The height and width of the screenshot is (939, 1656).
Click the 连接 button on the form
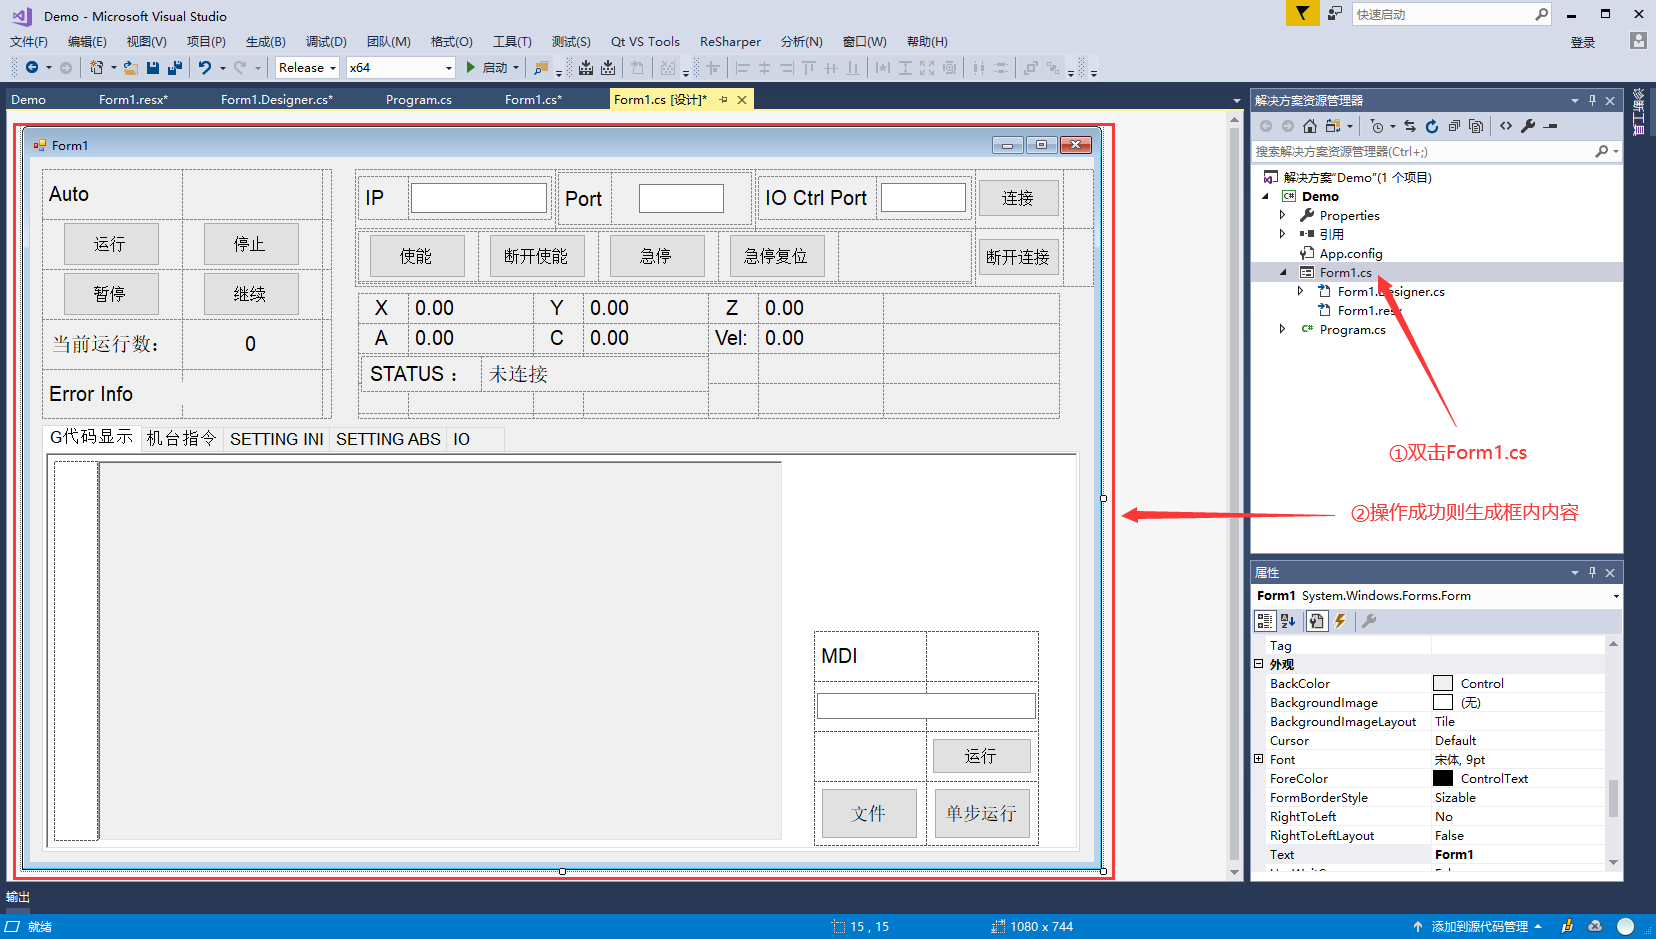1018,198
